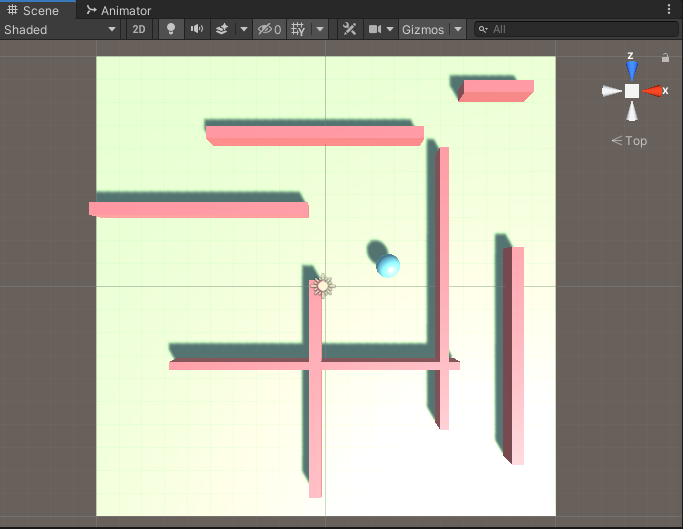This screenshot has height=529, width=683.
Task: Toggle the Gizmos button
Action: (423, 29)
